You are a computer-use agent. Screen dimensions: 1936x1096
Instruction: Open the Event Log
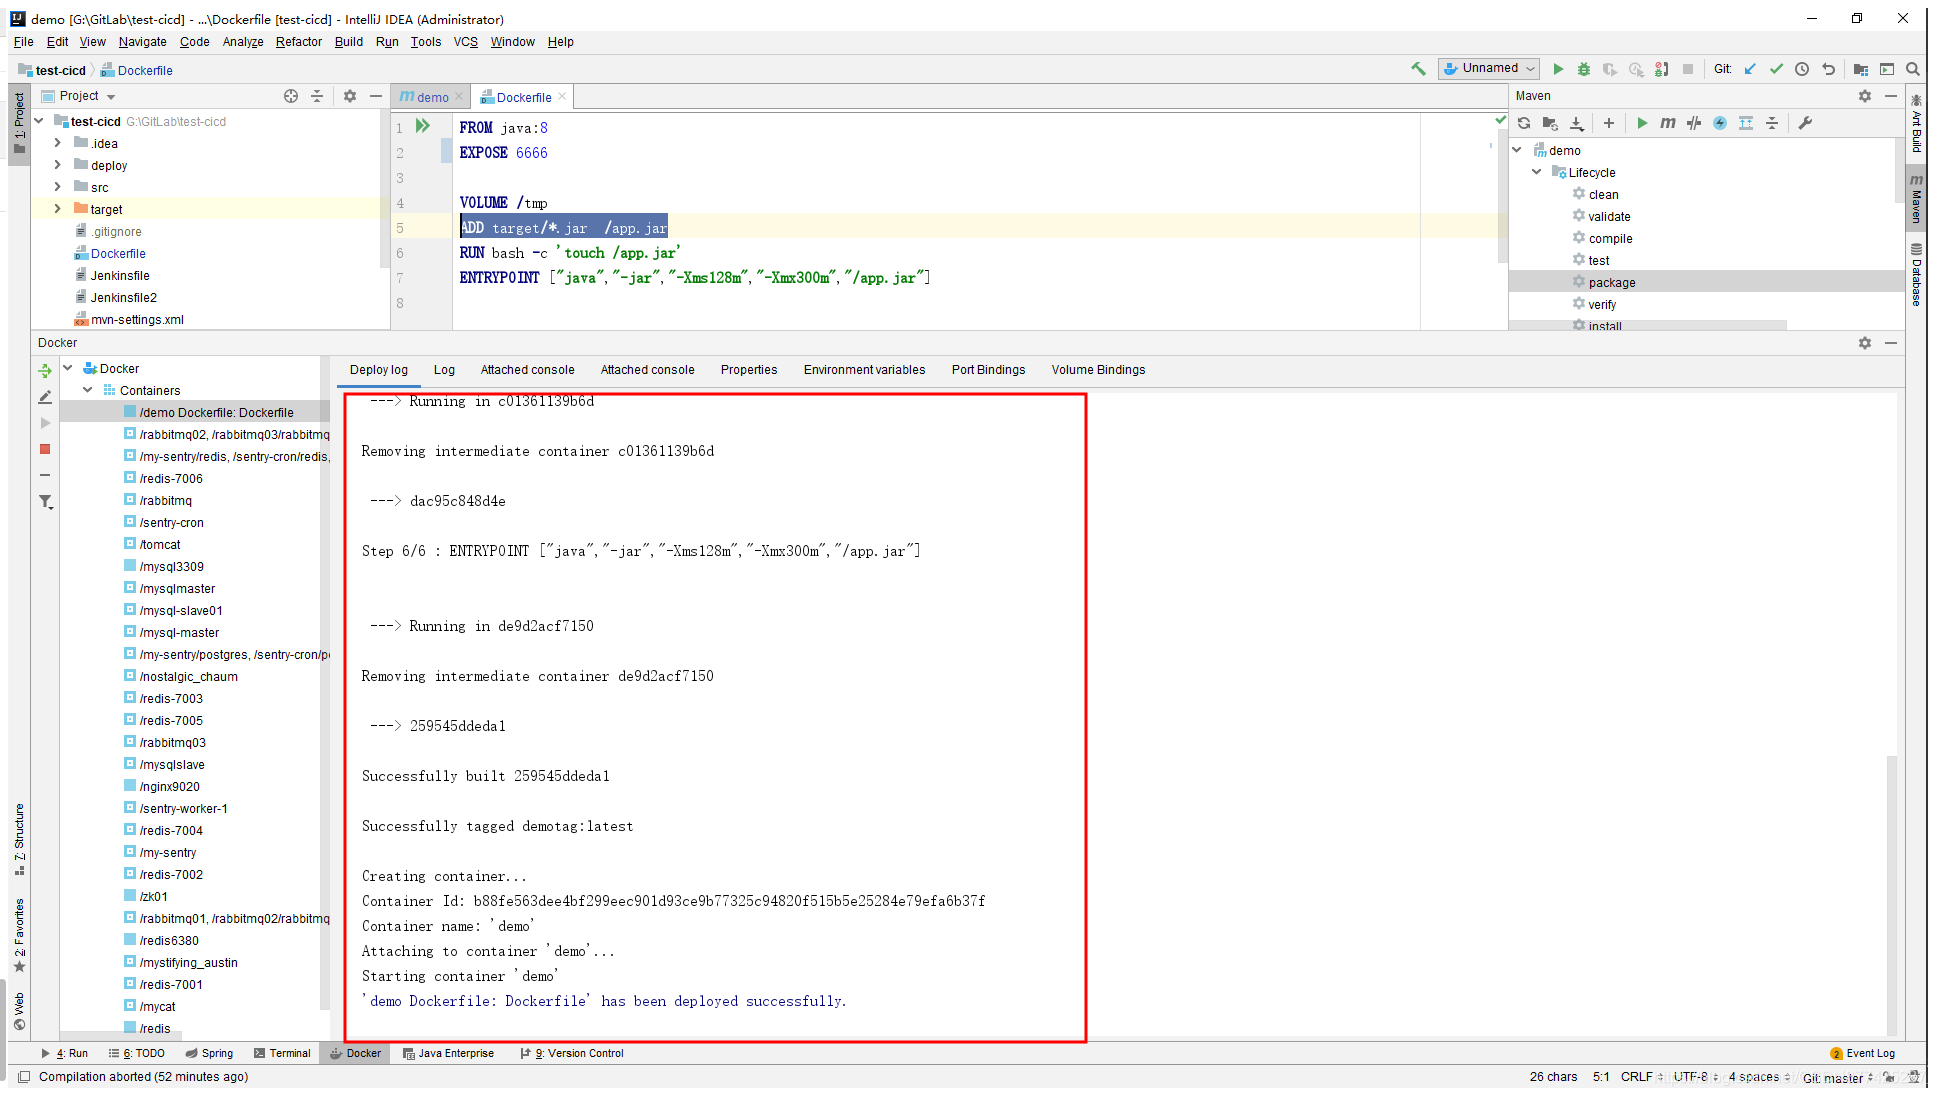pos(1863,1053)
